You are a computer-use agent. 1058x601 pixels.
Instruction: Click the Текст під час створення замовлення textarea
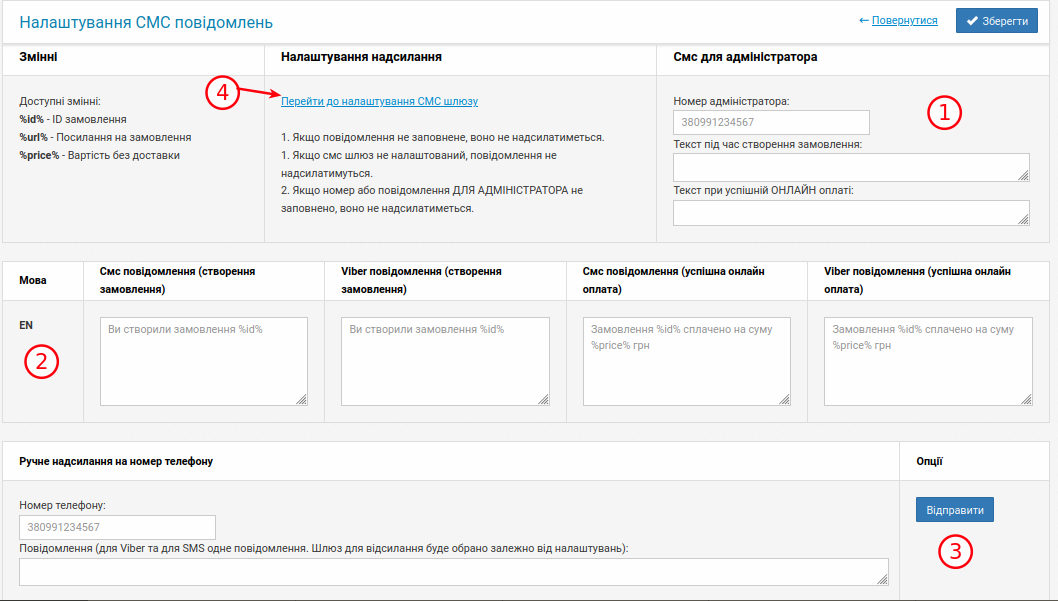[x=851, y=167]
